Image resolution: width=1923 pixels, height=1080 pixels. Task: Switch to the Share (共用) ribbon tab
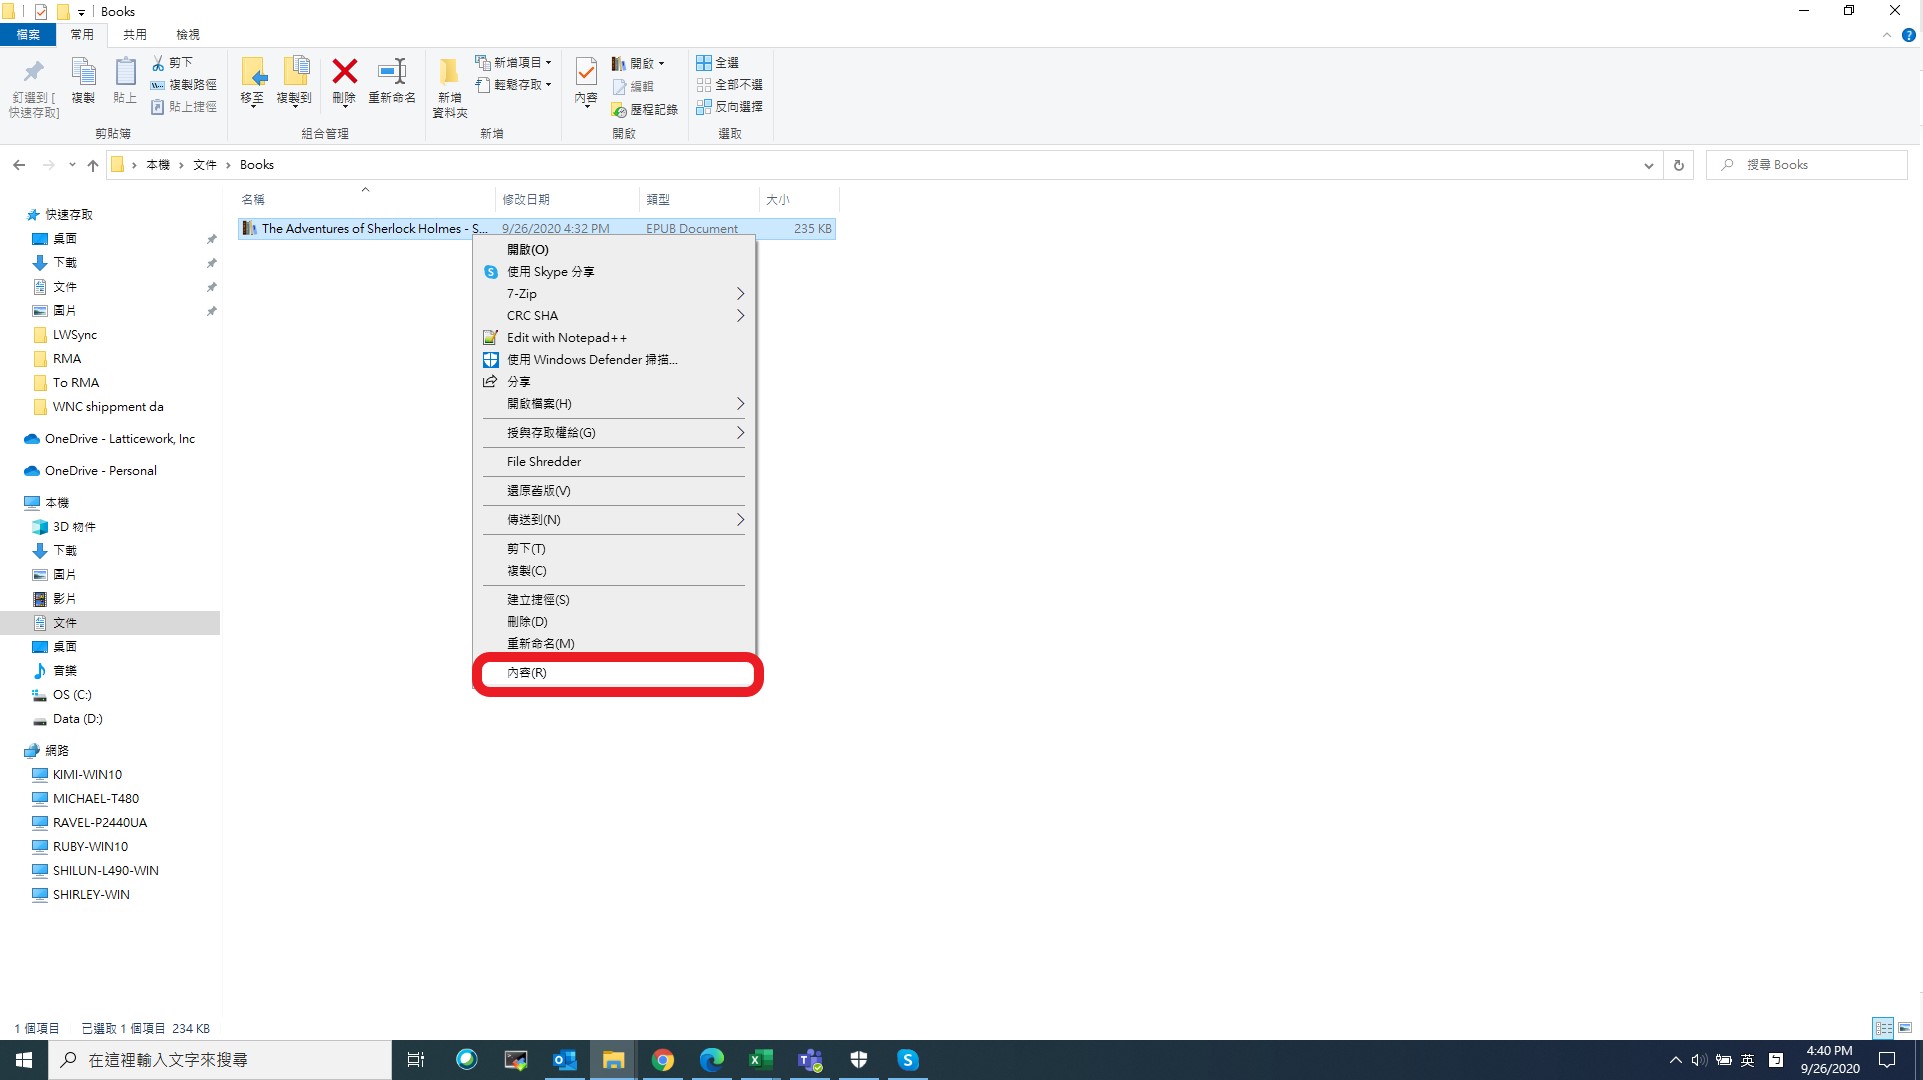click(134, 34)
